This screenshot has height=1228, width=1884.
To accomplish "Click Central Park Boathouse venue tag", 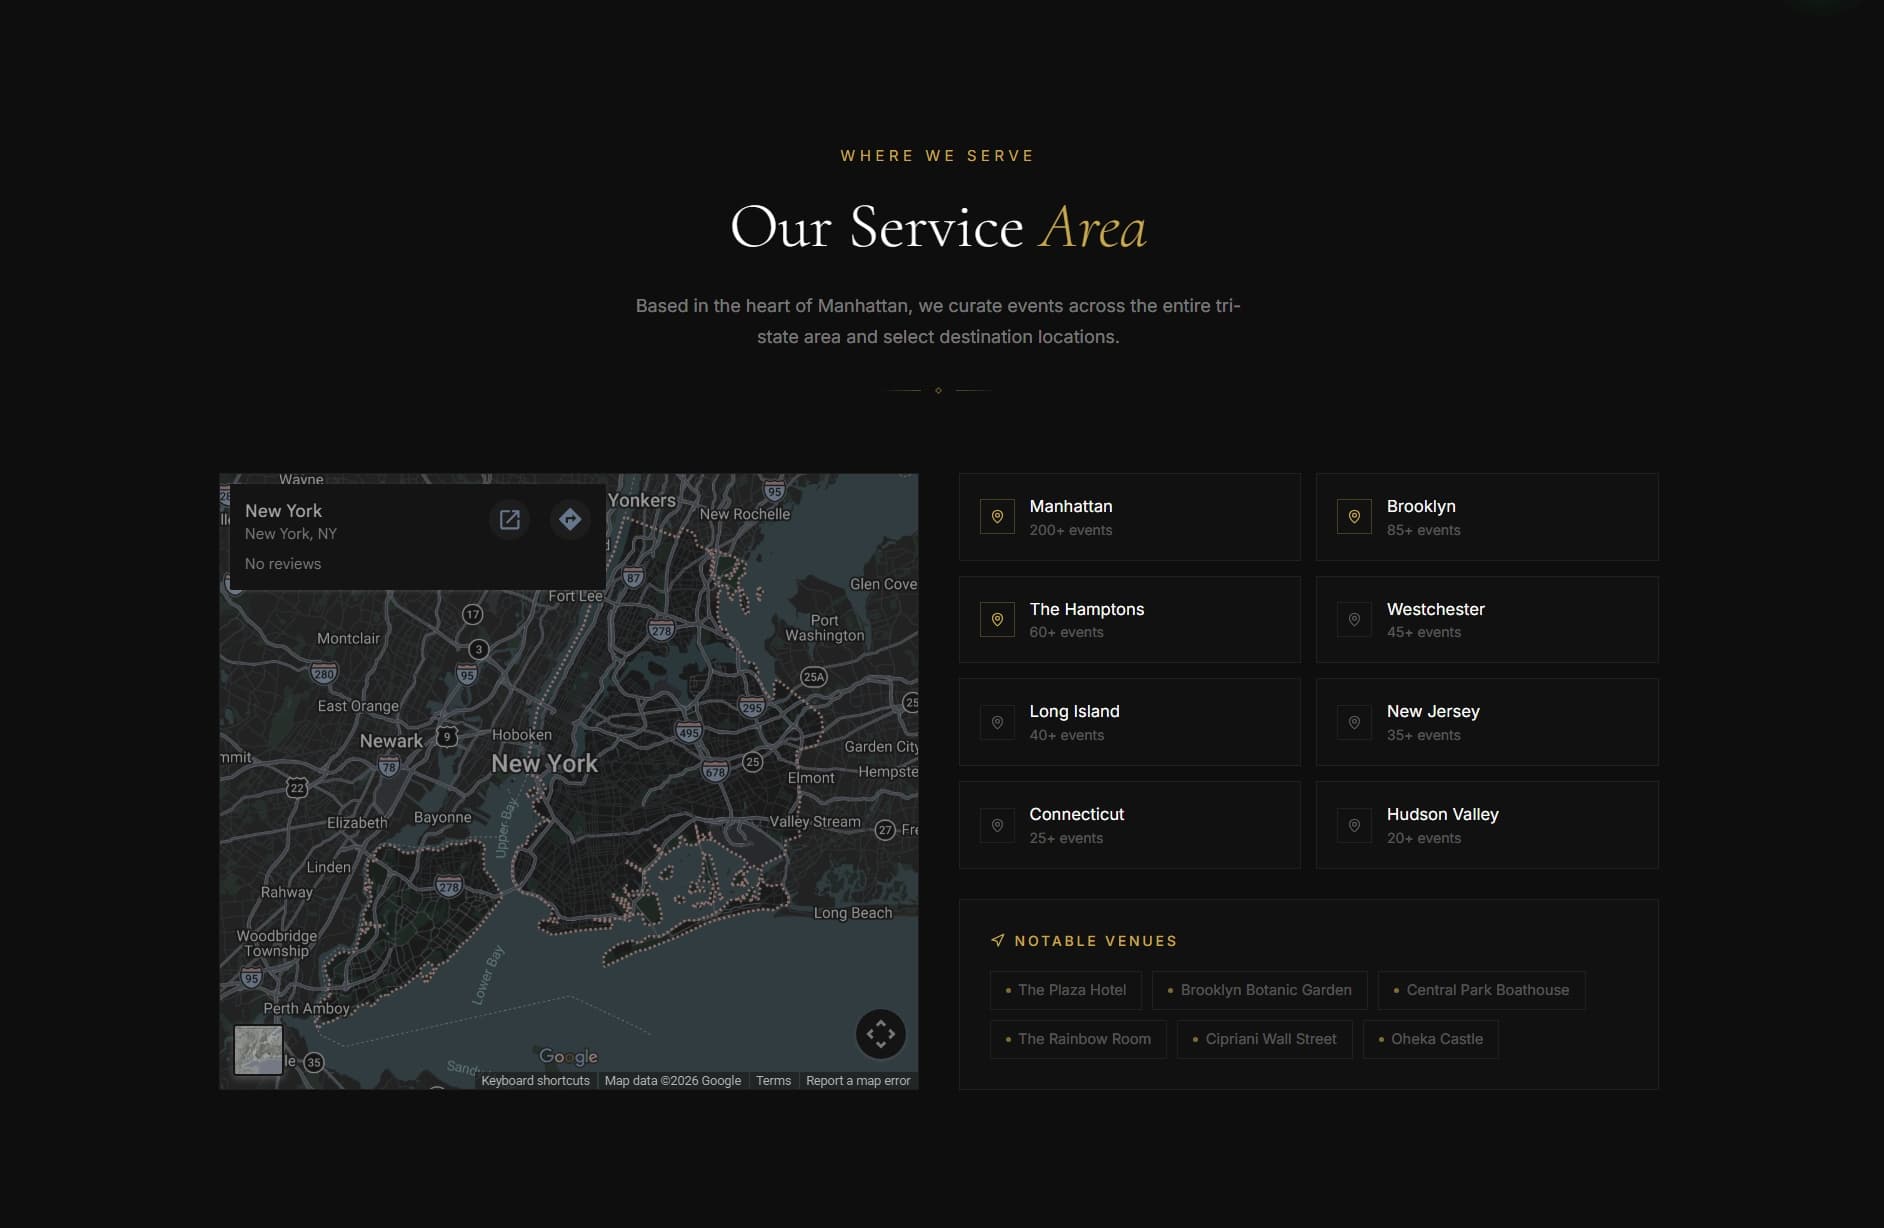I will pos(1481,990).
